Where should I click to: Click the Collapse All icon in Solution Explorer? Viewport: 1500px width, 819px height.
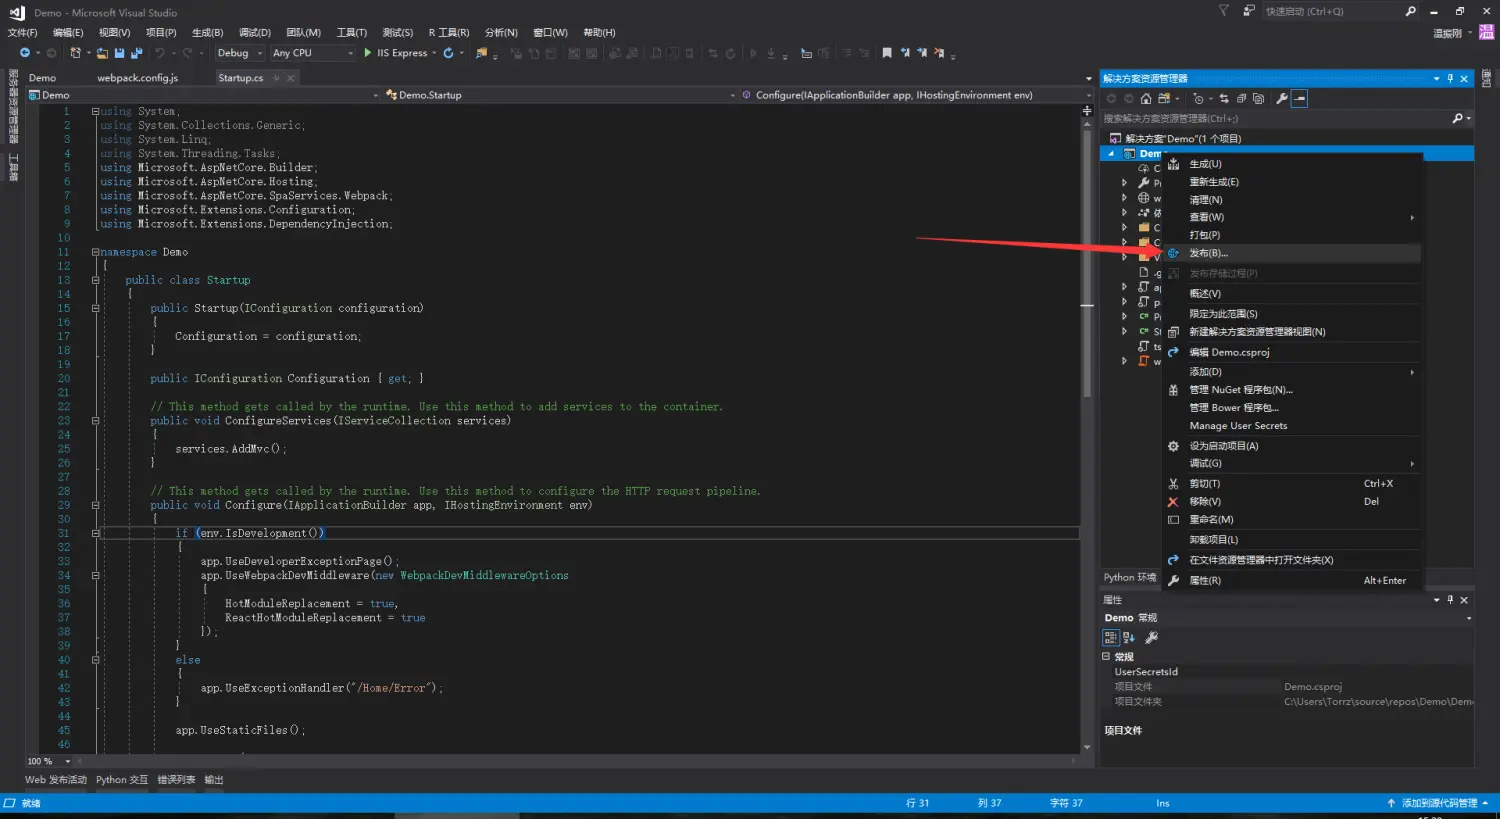tap(1241, 99)
